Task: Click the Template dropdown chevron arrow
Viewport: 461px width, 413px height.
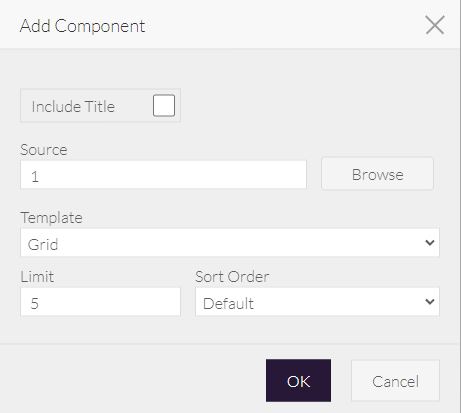Action: (x=430, y=243)
